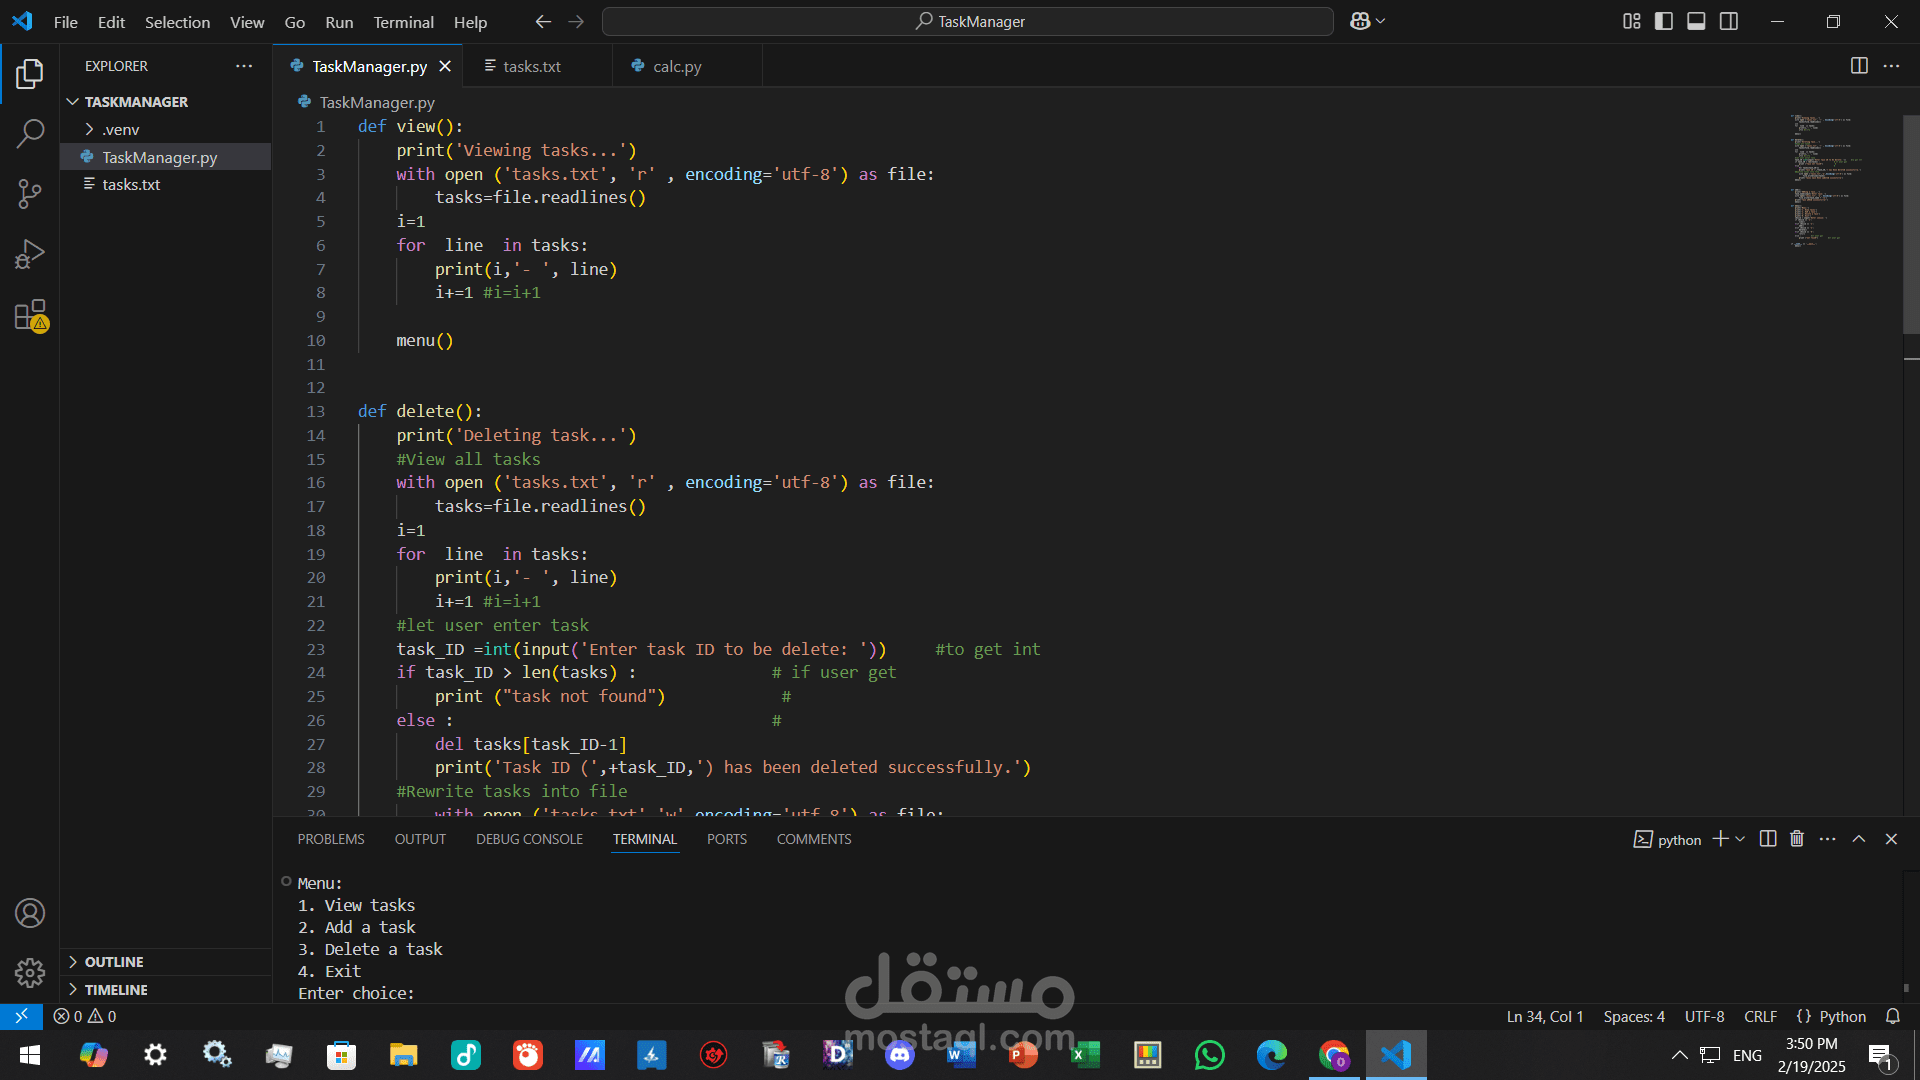Open tasks.txt from the Explorer tree
The width and height of the screenshot is (1920, 1080).
click(x=165, y=185)
